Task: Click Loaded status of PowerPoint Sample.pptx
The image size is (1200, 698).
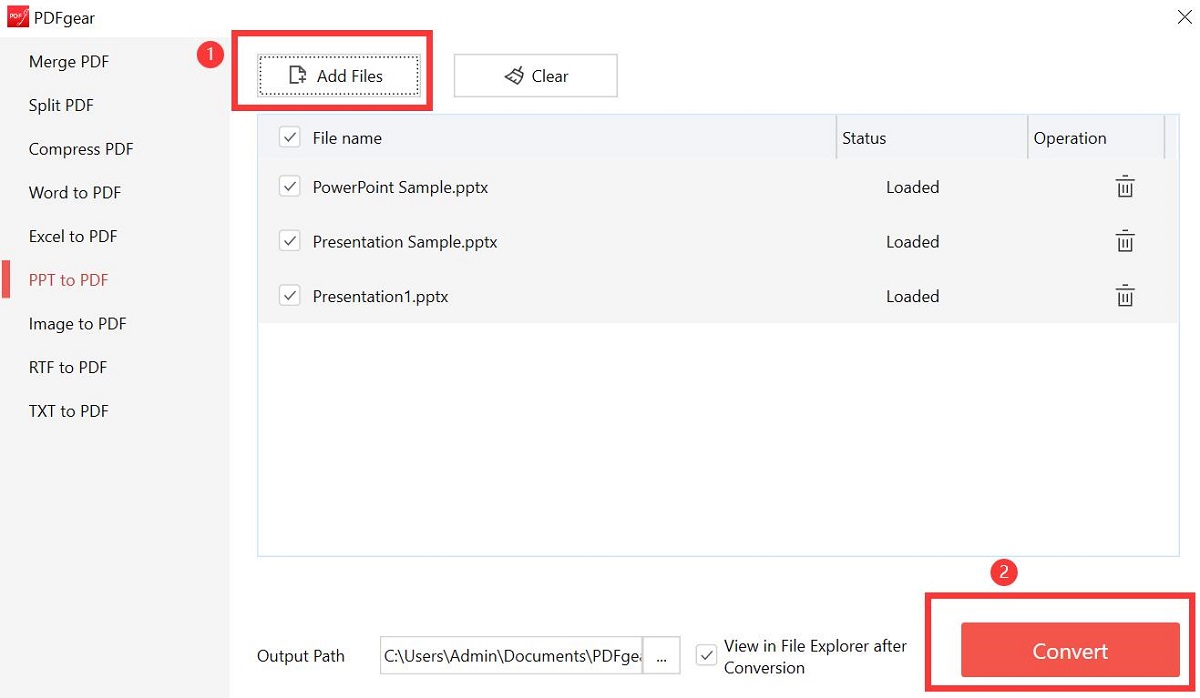Action: (x=912, y=187)
